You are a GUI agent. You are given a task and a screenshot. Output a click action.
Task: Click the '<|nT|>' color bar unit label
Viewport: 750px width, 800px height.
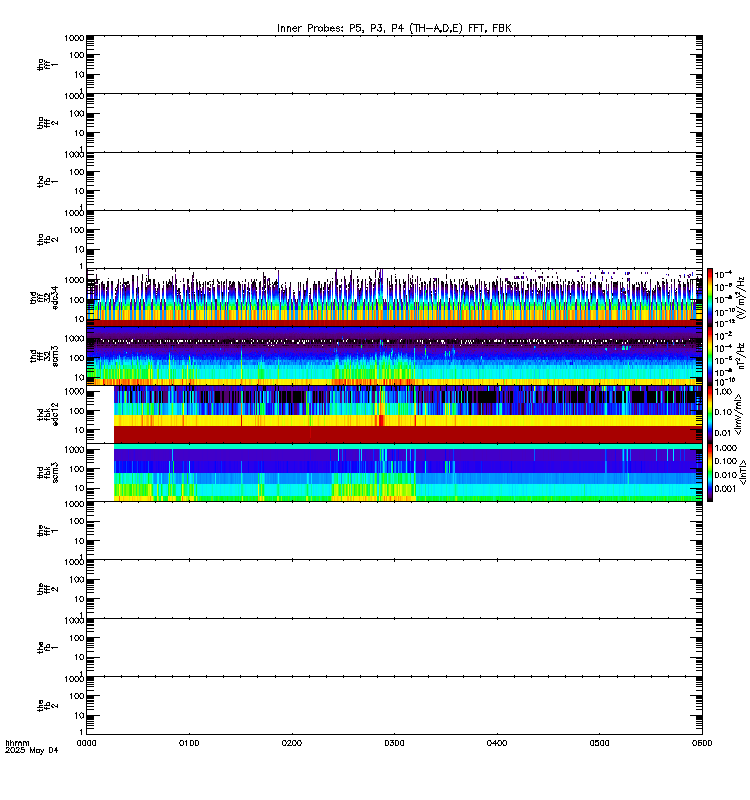(743, 472)
